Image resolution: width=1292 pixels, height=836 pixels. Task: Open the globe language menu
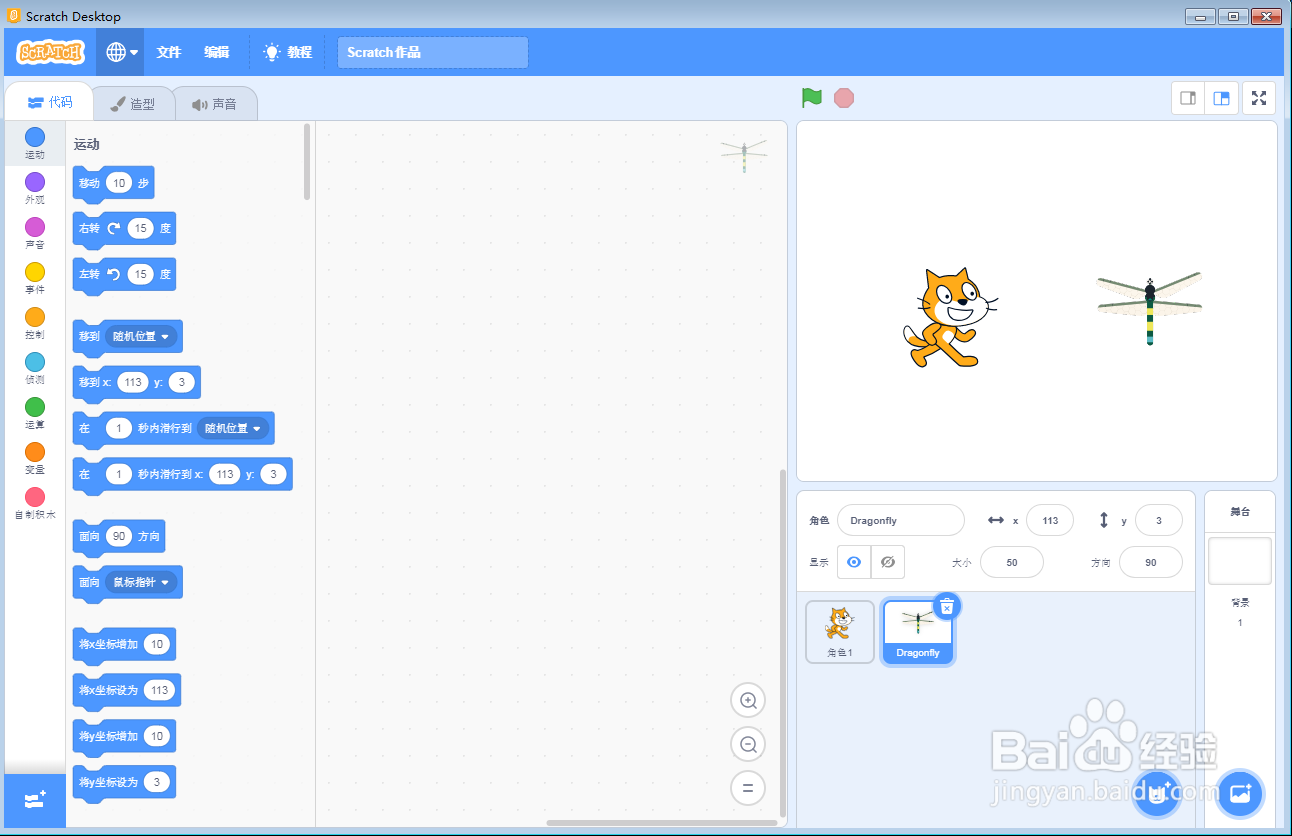point(121,52)
